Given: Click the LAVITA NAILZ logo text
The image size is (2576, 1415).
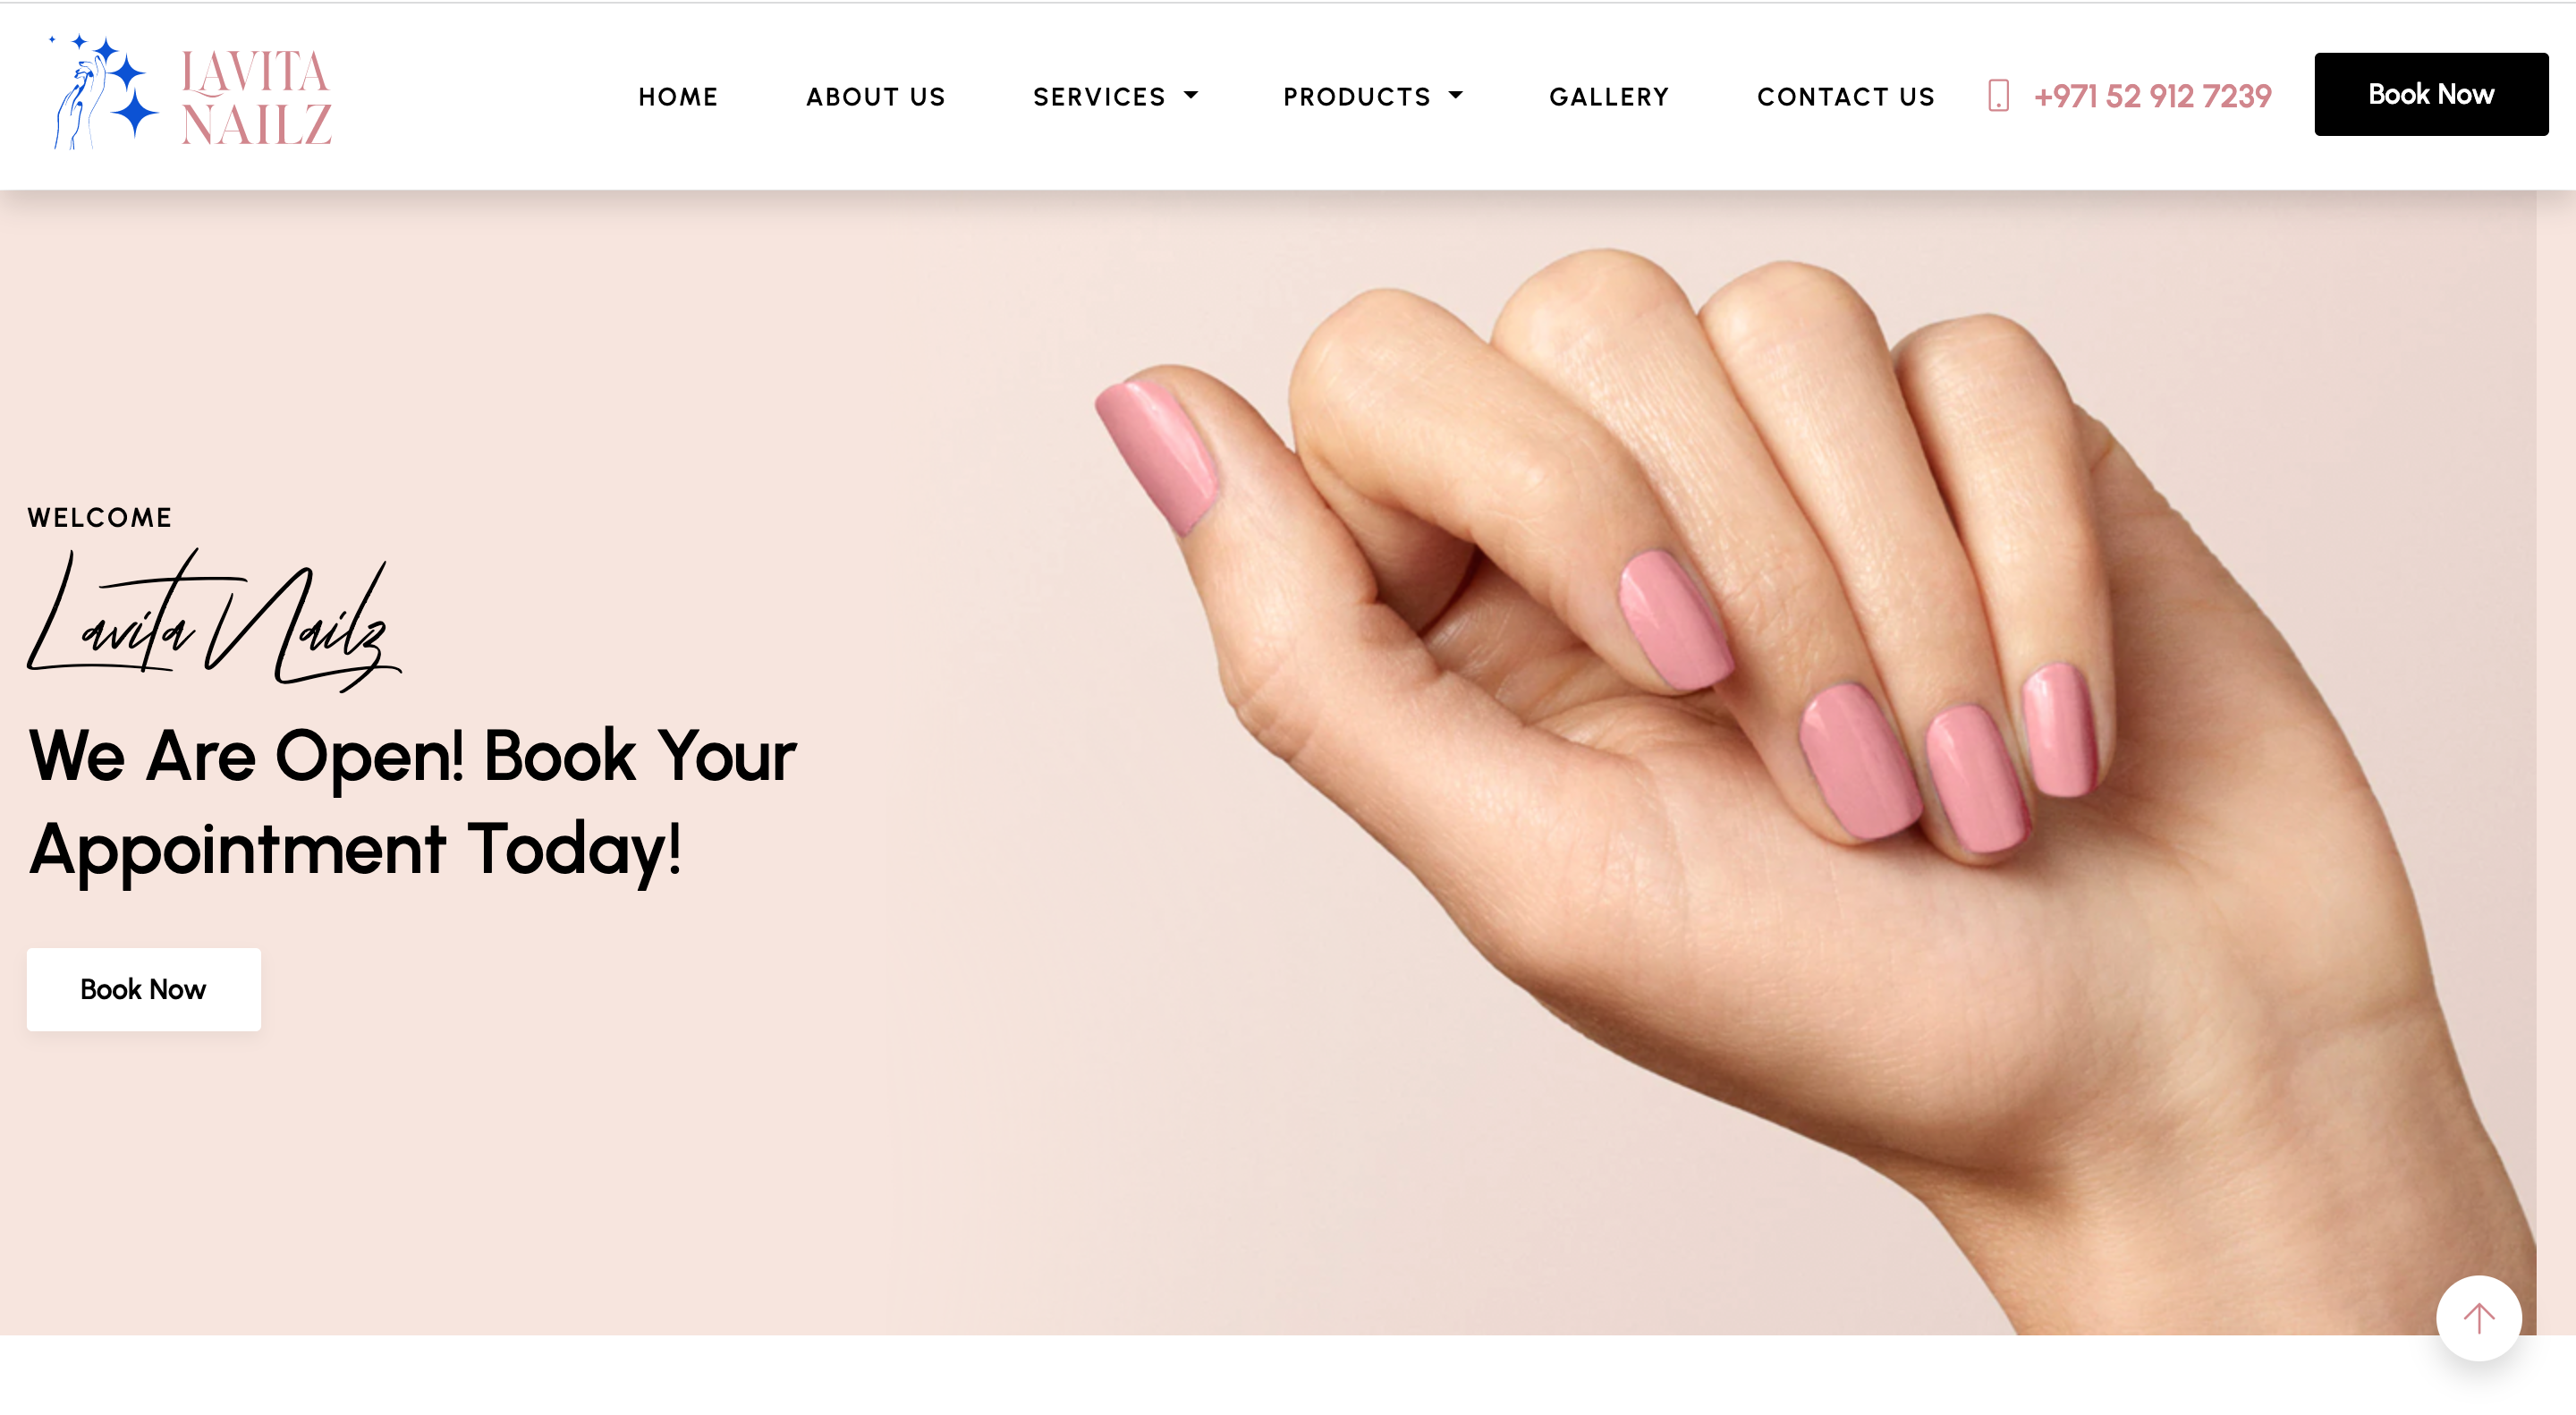Looking at the screenshot, I should pyautogui.click(x=256, y=98).
